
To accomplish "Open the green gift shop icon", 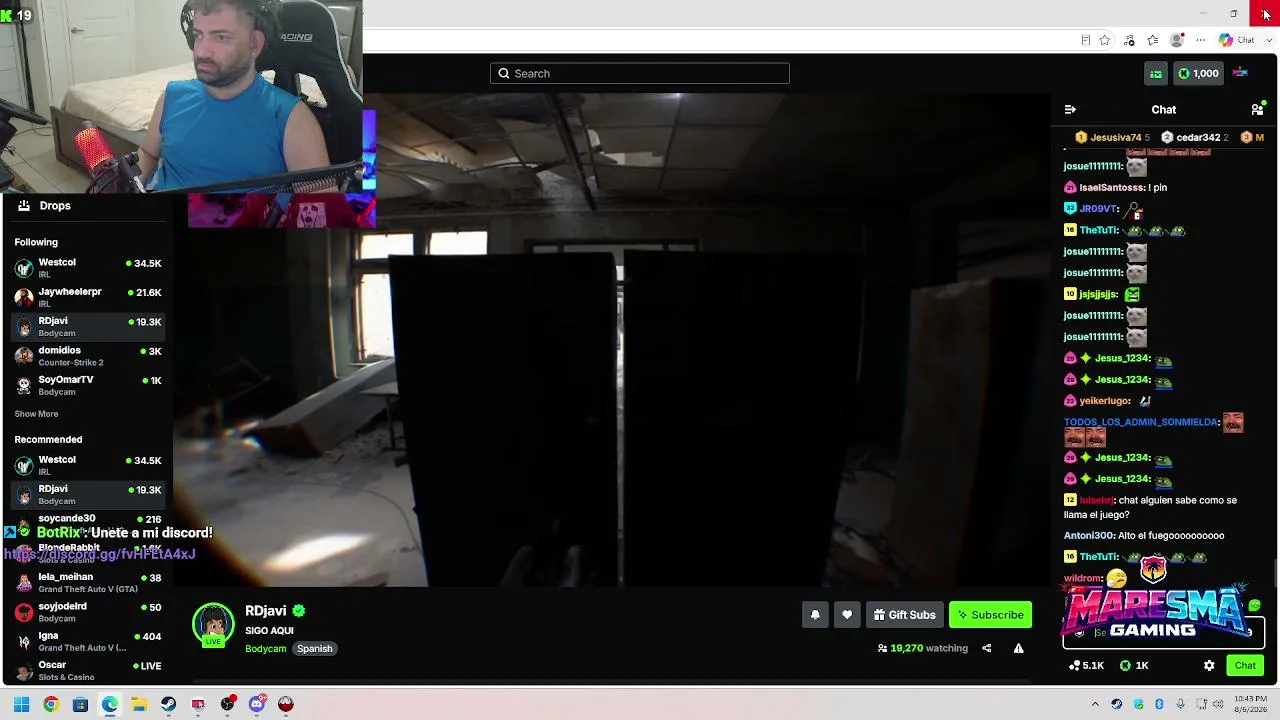I will point(1156,73).
